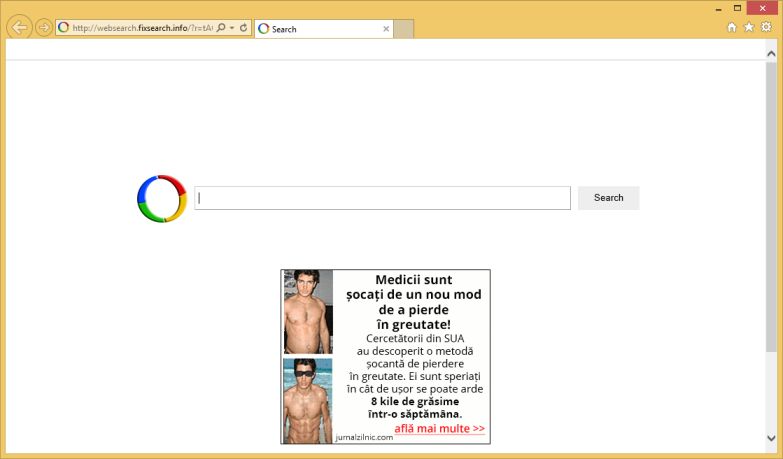Open the Home page icon
Screen dimensions: 783x459
tap(732, 27)
